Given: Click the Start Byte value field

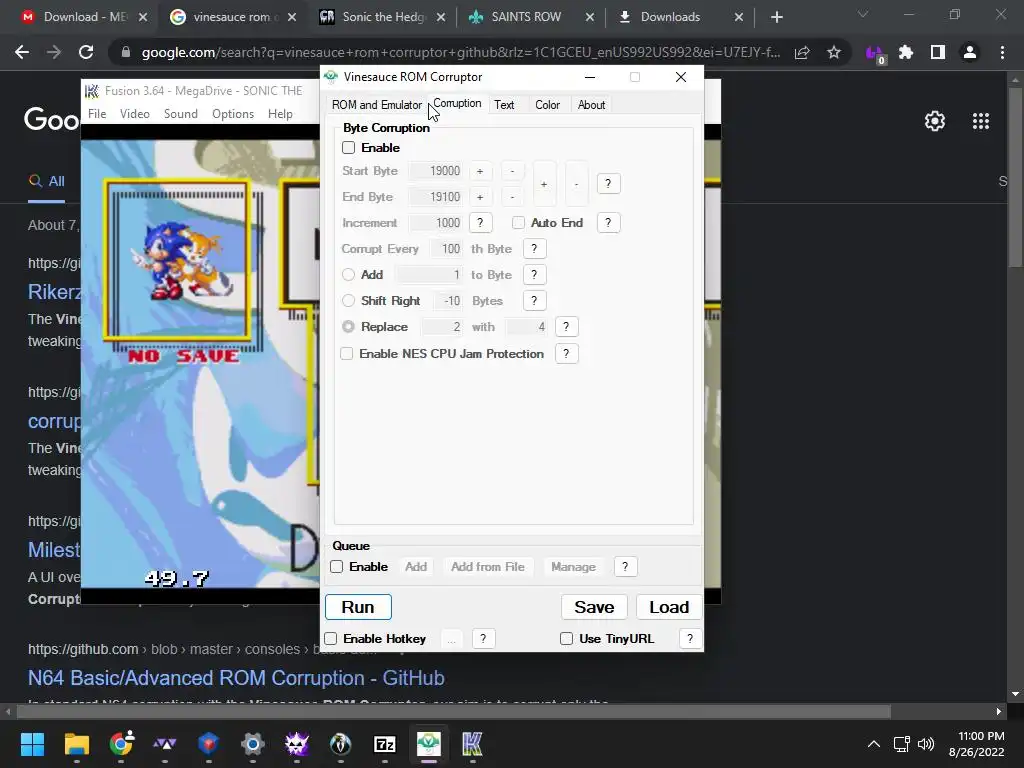Looking at the screenshot, I should point(436,170).
